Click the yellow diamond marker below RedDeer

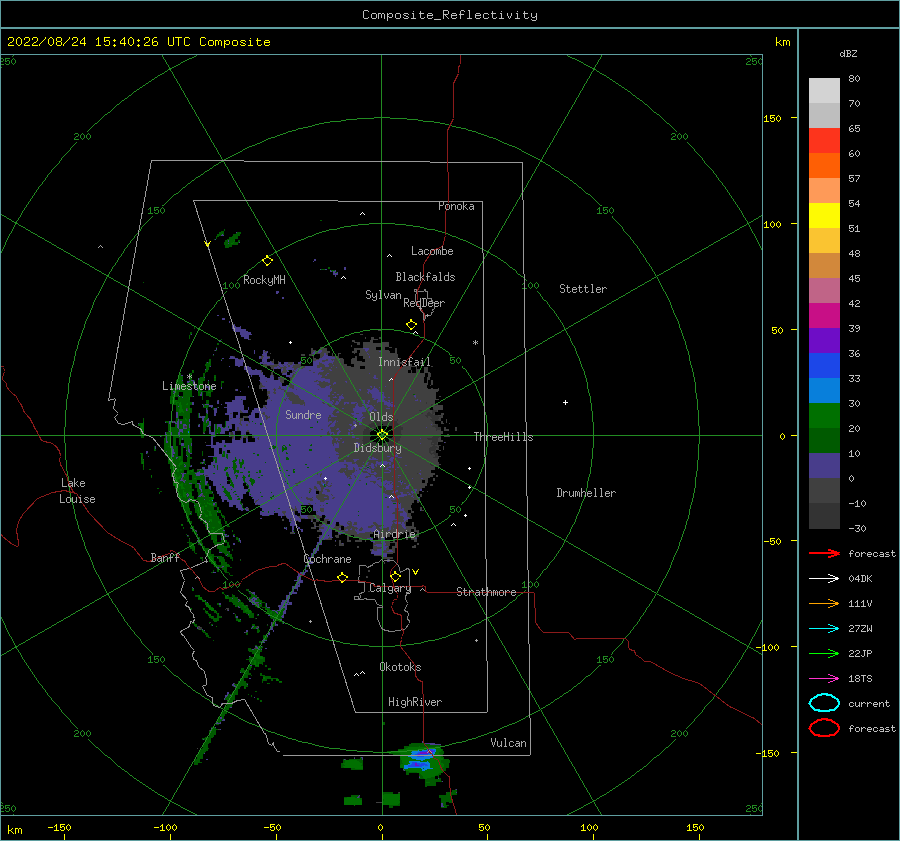click(412, 325)
